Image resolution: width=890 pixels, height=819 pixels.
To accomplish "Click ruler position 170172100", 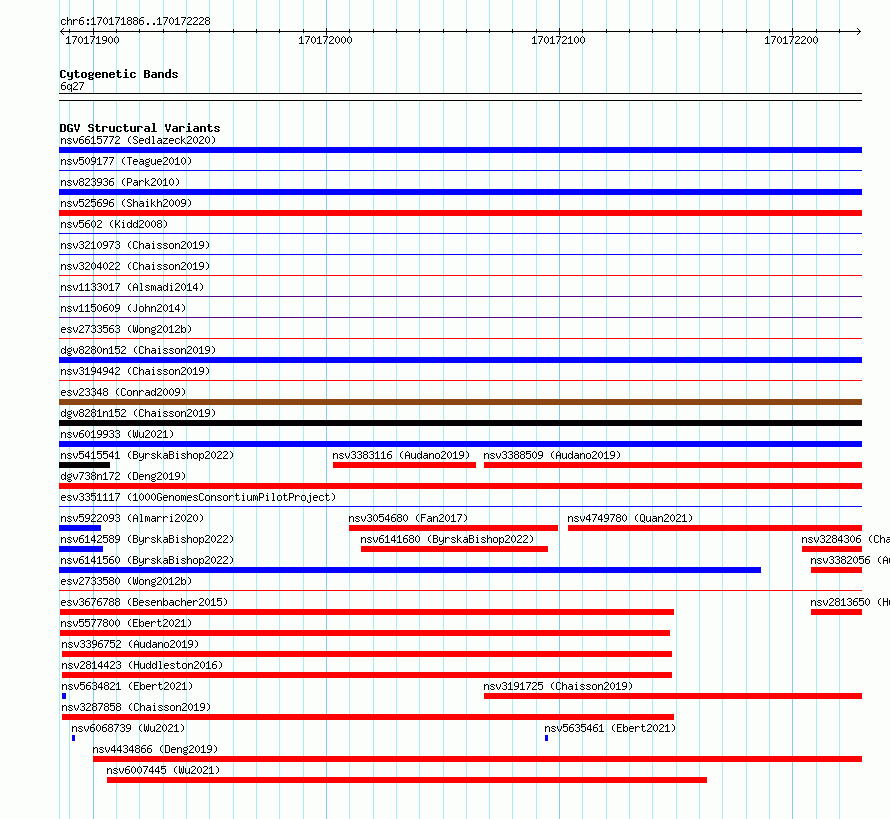I will tap(559, 40).
